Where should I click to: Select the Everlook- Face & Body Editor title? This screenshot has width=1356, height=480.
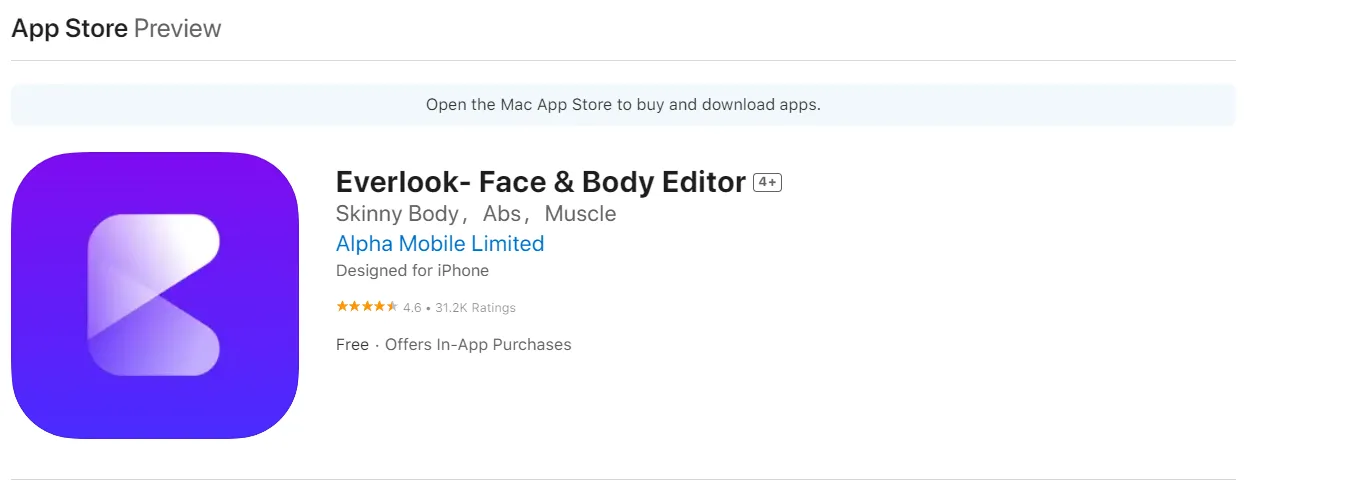(x=540, y=182)
